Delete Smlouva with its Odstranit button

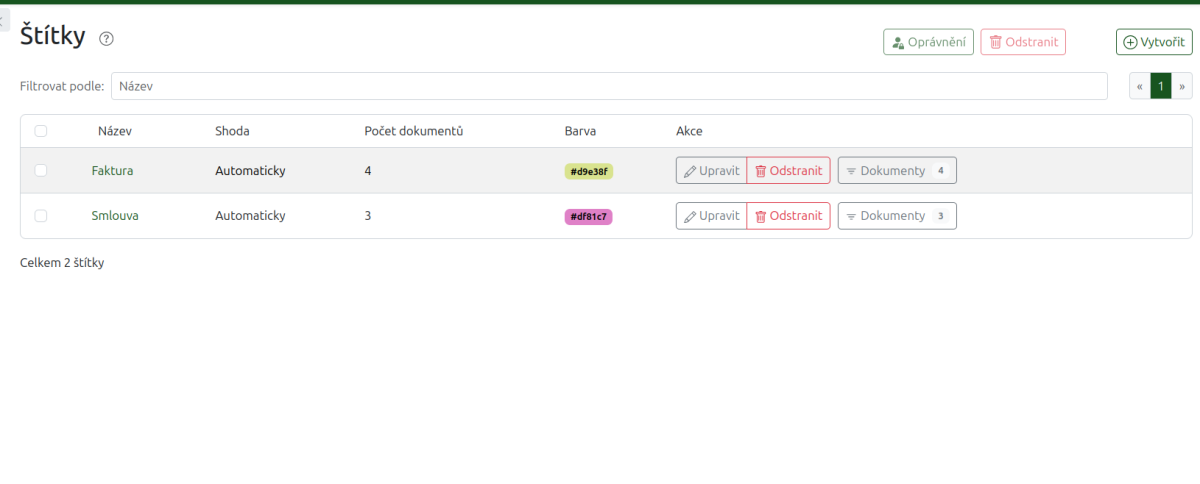pos(788,216)
